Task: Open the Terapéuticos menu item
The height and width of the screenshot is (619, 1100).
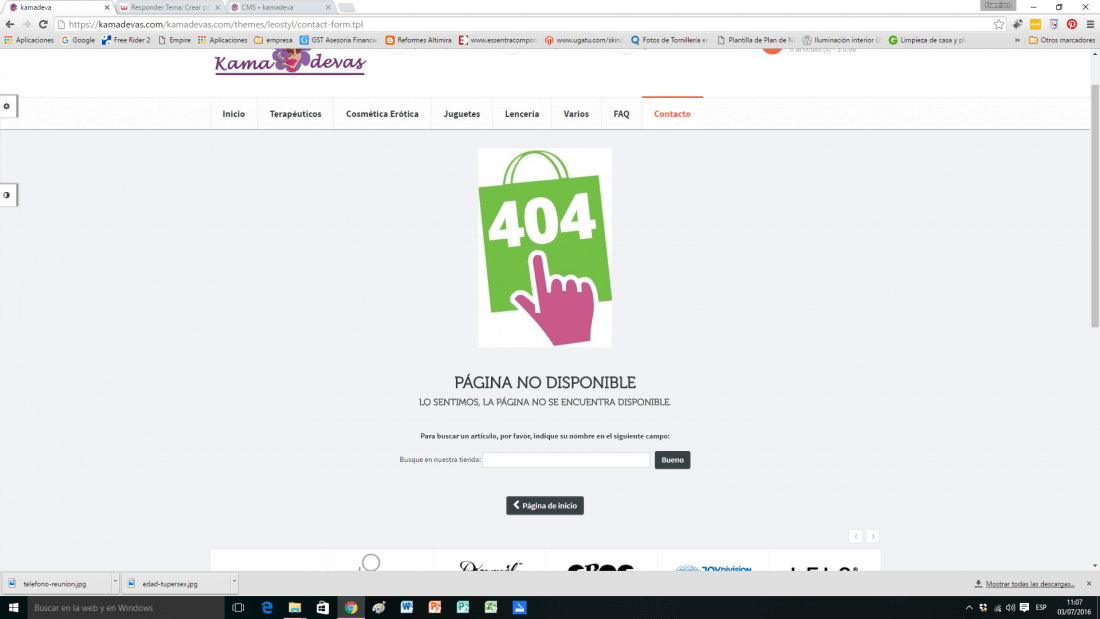Action: tap(295, 114)
